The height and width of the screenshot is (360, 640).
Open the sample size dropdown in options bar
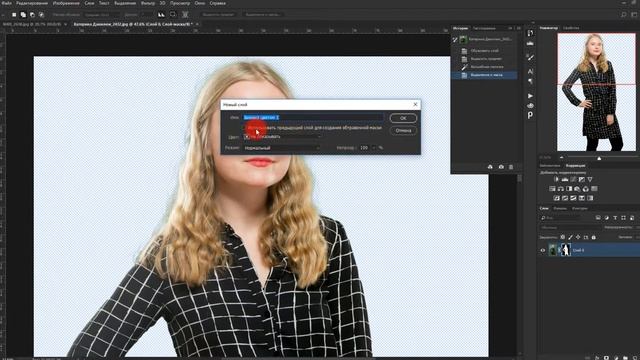[102, 15]
